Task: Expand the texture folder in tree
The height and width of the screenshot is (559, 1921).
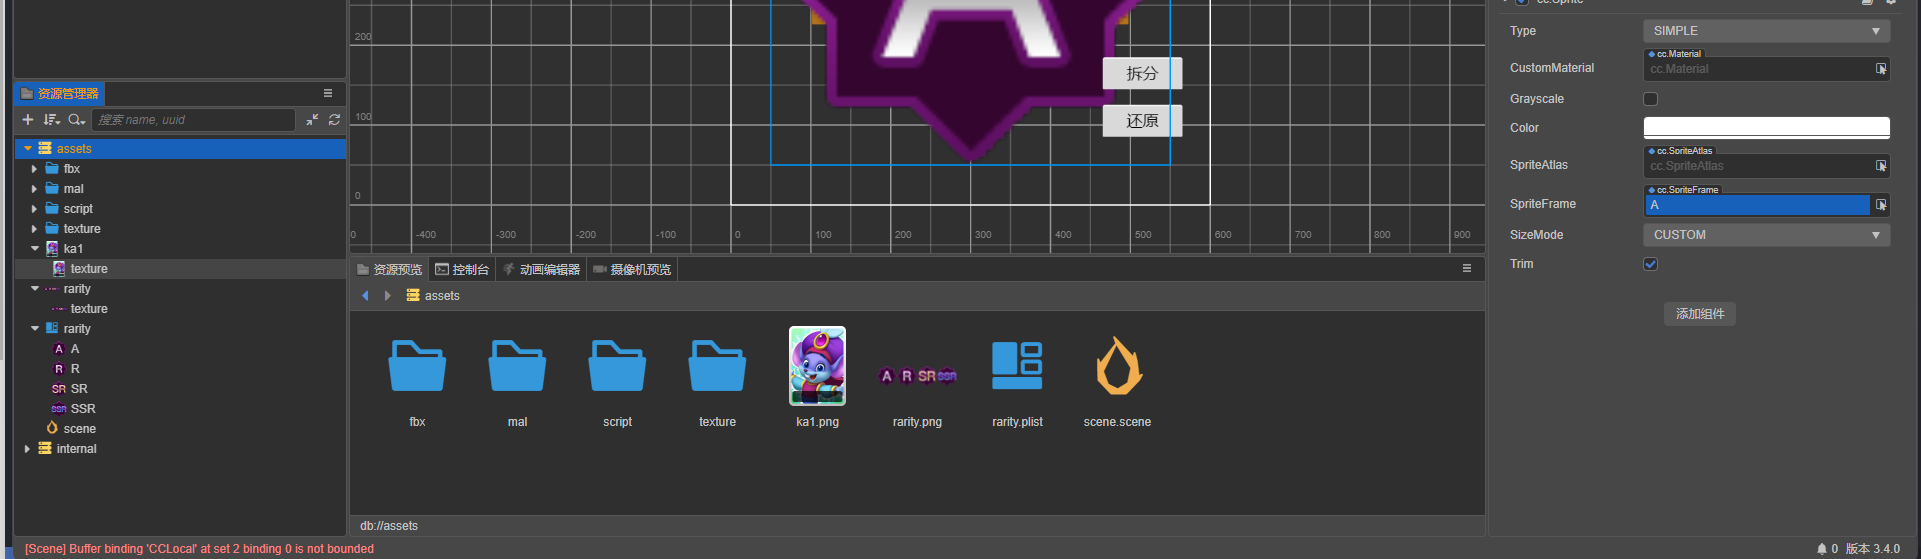Action: point(34,229)
